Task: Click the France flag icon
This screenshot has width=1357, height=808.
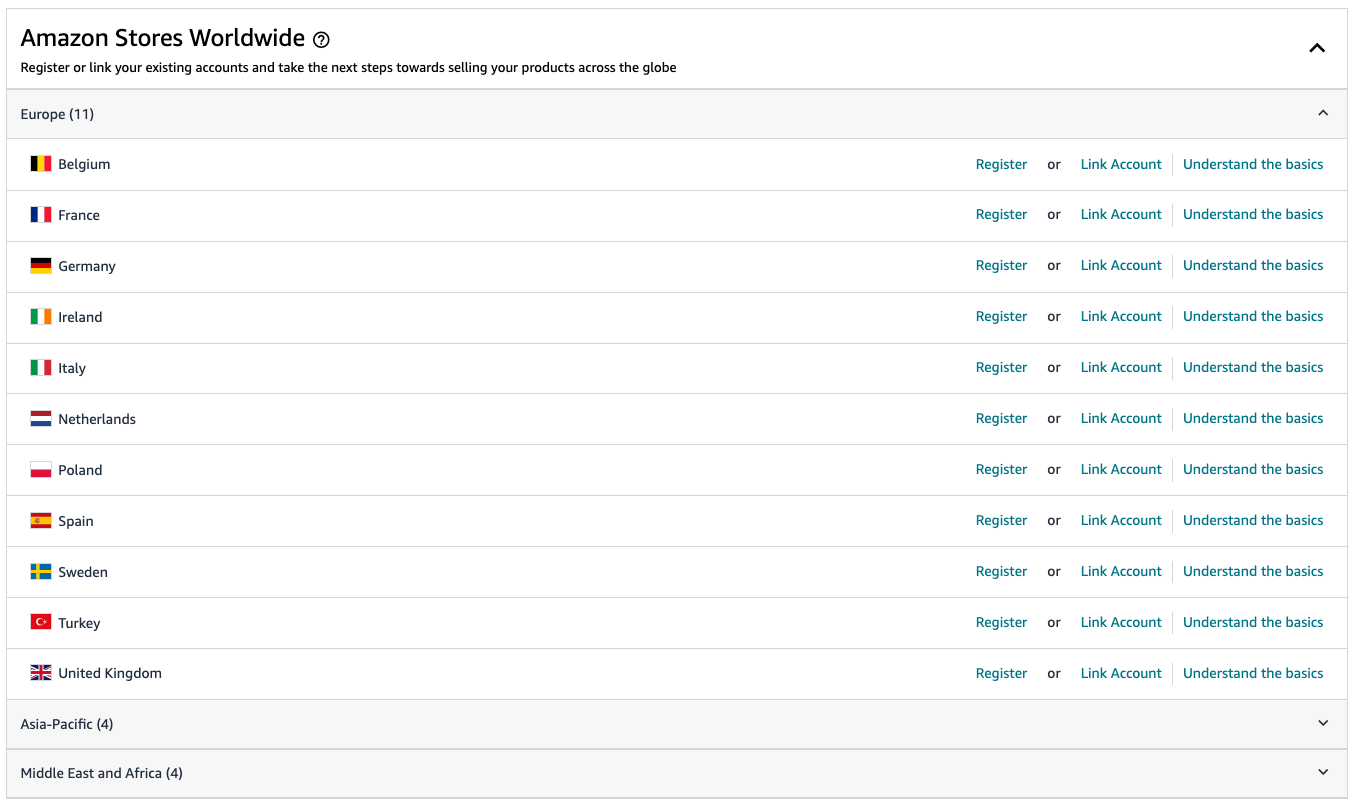Action: point(41,215)
